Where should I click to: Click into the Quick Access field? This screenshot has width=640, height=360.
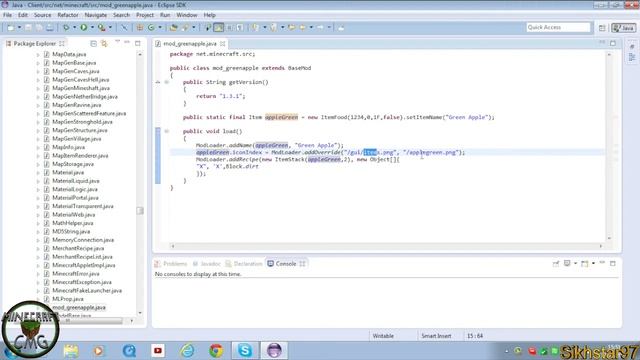[558, 27]
